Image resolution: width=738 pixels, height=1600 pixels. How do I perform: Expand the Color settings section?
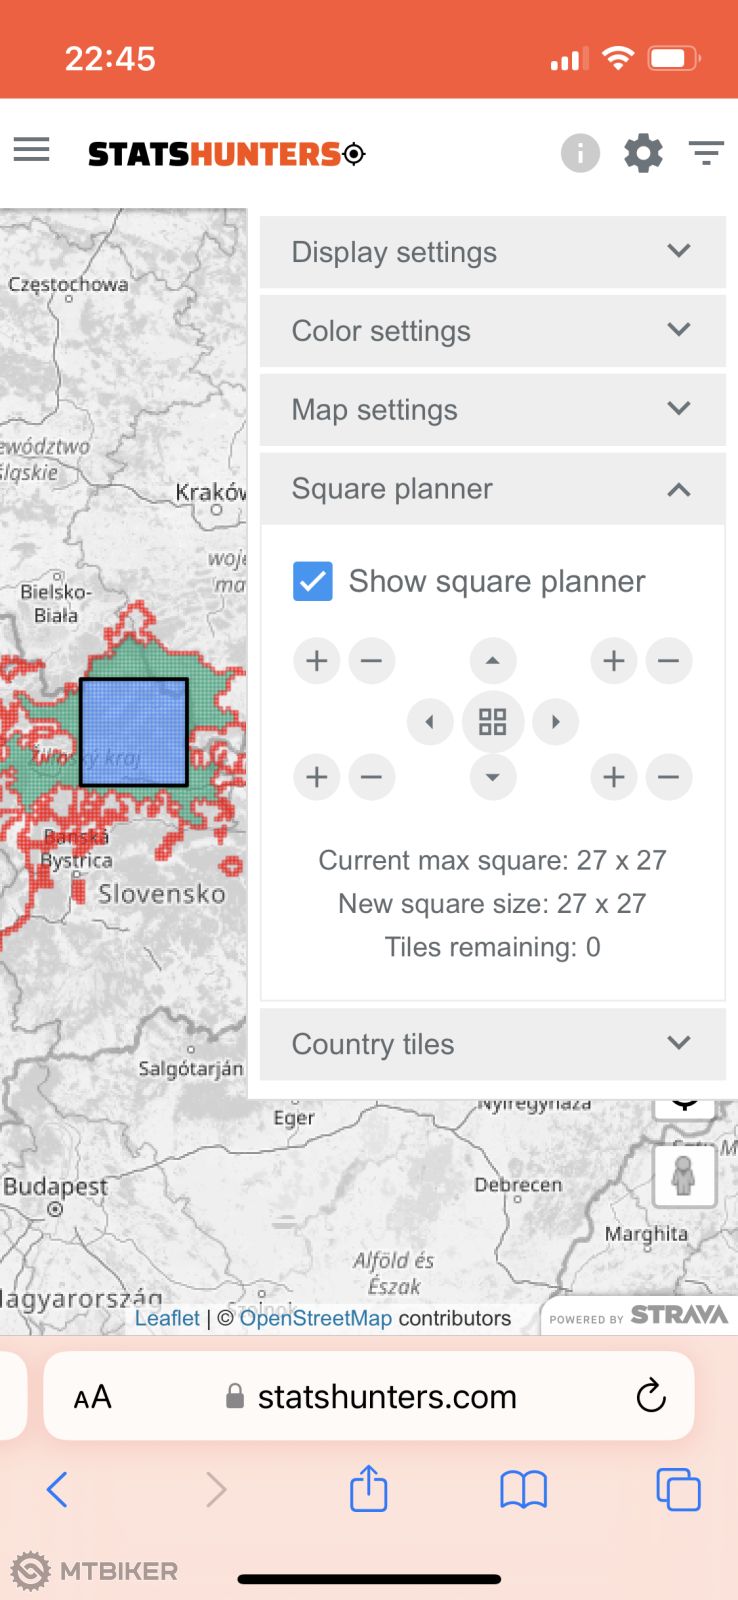[x=492, y=331]
